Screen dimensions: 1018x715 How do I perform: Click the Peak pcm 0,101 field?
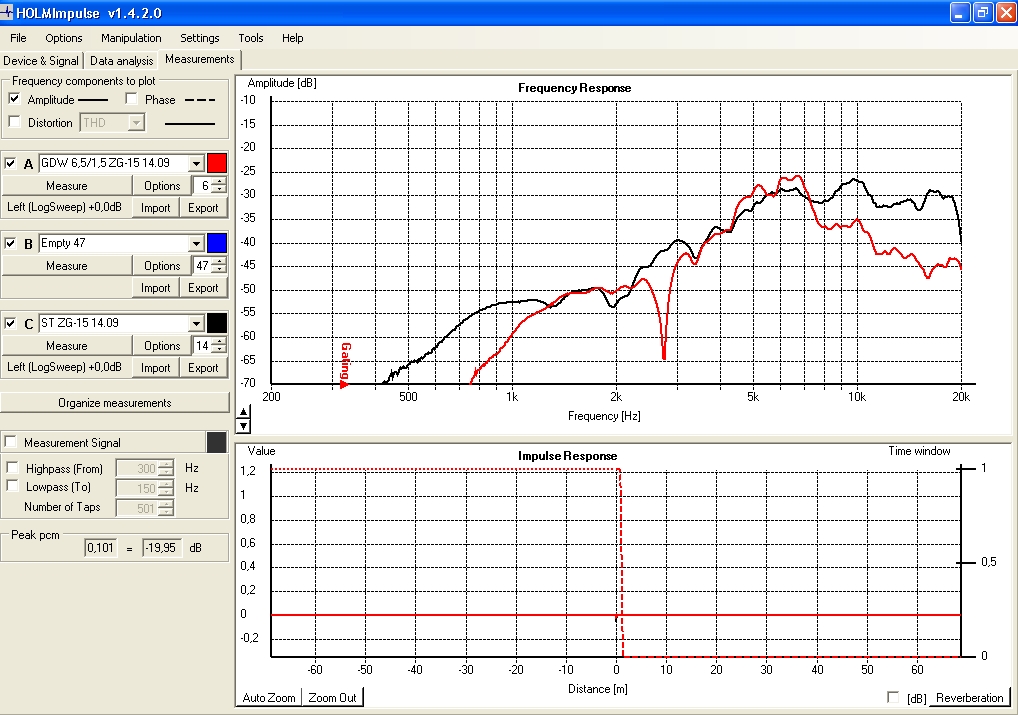click(100, 547)
